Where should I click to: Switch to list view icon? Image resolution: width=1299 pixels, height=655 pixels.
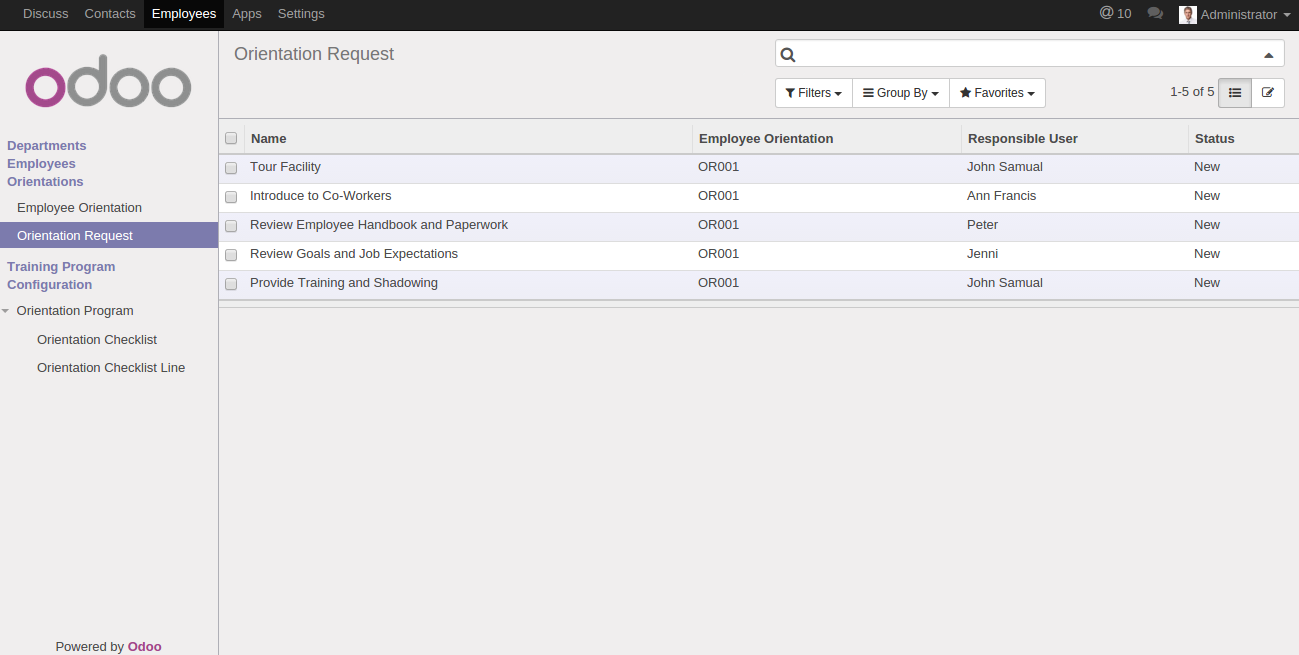1235,93
